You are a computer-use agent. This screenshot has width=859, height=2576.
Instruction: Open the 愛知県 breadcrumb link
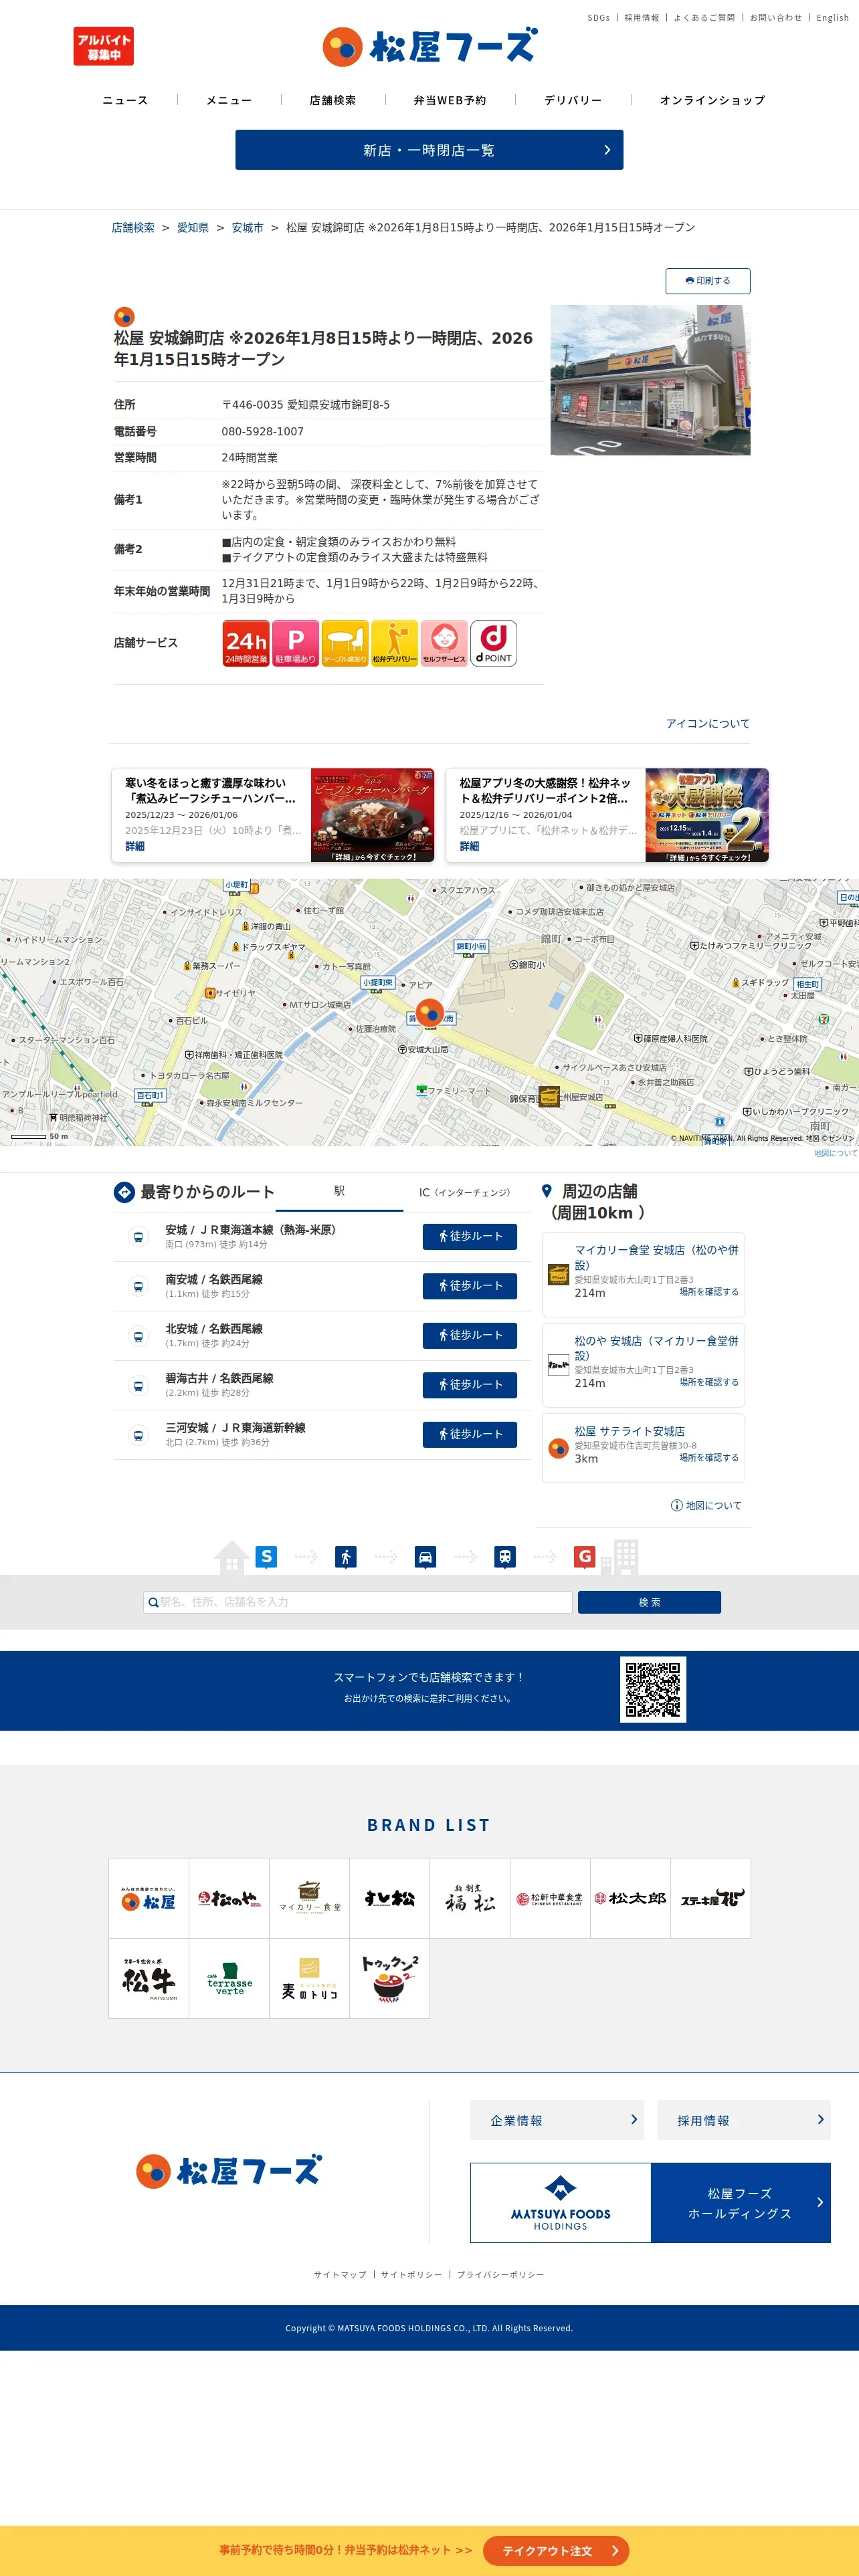(x=193, y=228)
